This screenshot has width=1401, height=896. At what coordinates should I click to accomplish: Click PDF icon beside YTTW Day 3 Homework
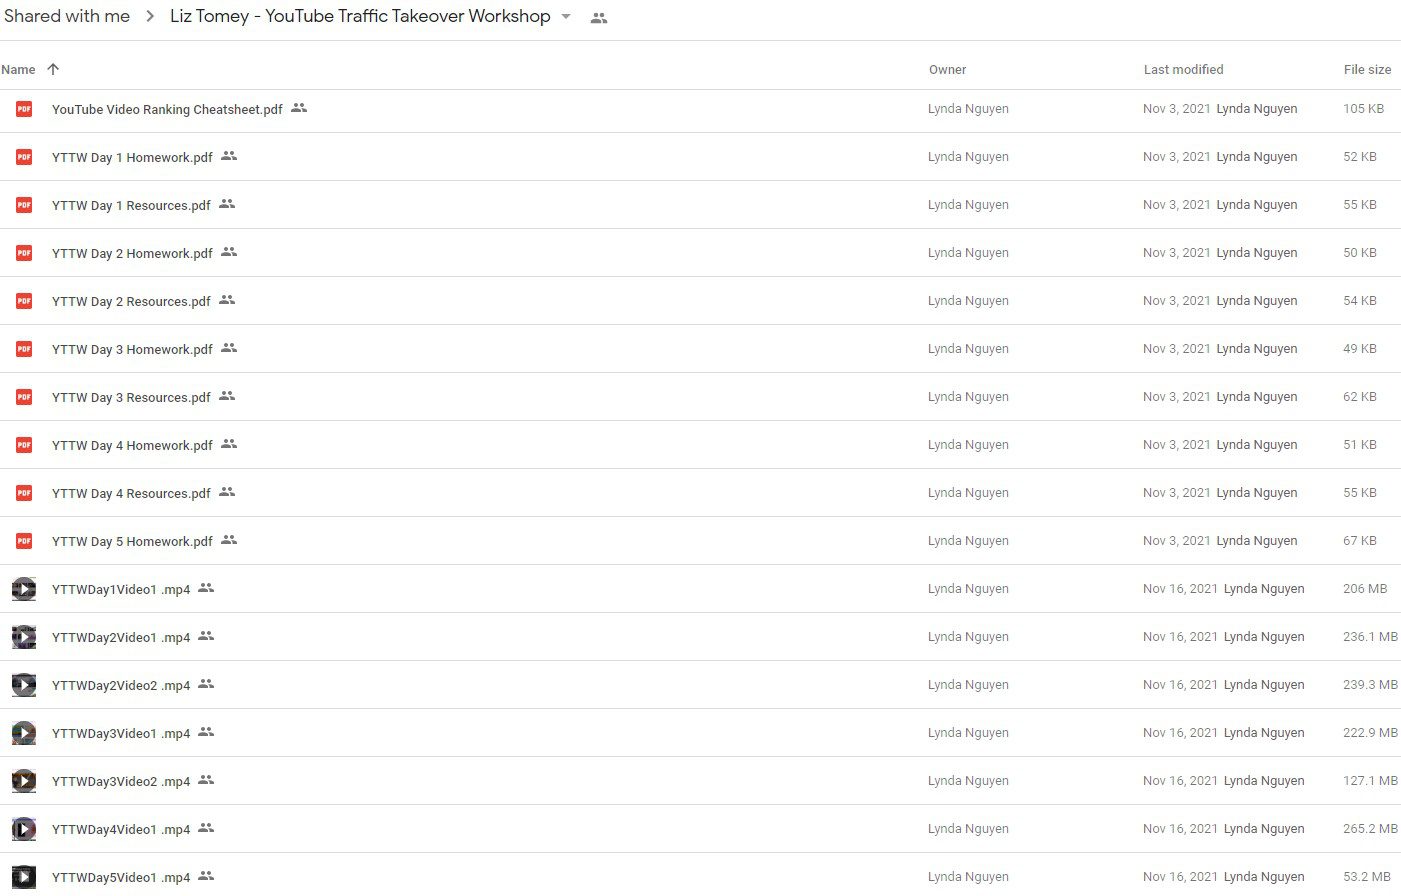click(x=24, y=349)
